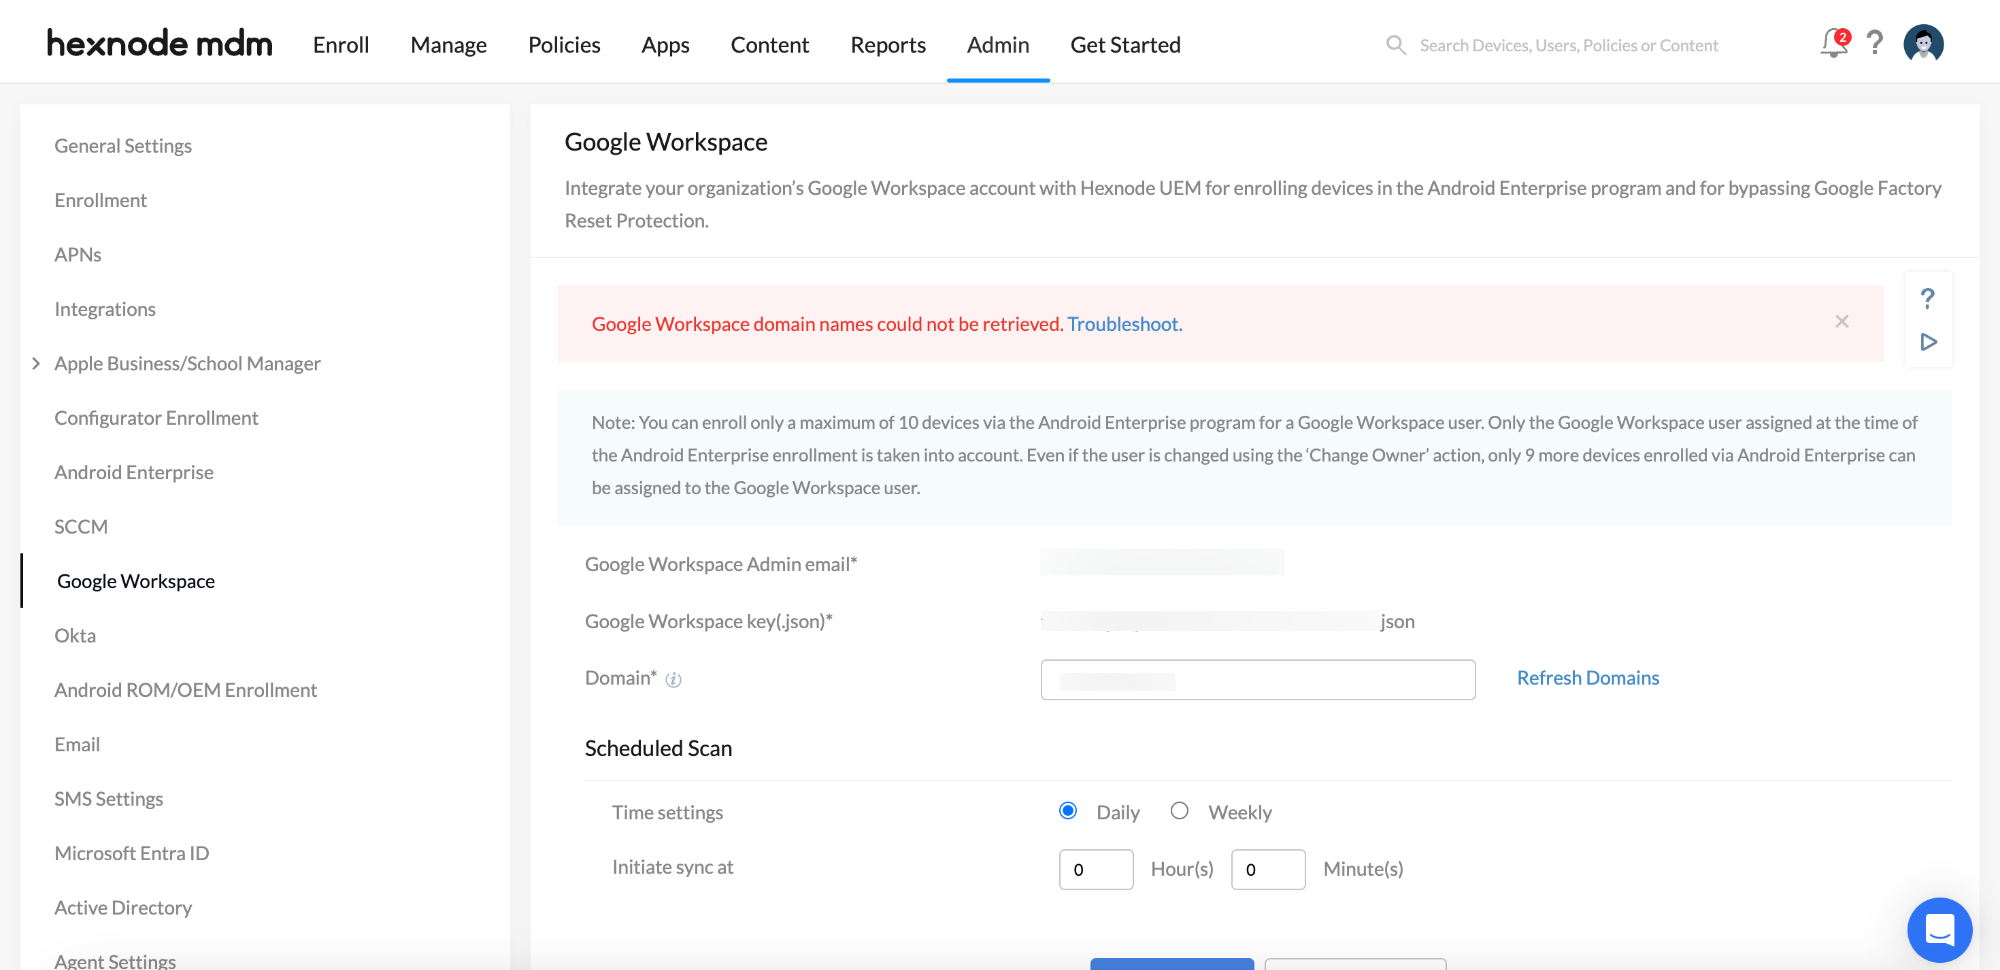Open Agent Settings
Image resolution: width=2000 pixels, height=970 pixels.
[x=115, y=961]
